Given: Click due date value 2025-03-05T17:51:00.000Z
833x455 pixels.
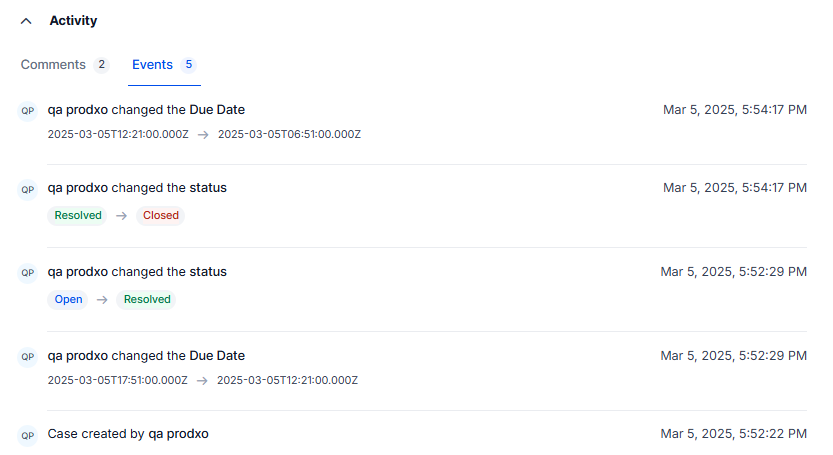Looking at the screenshot, I should click(118, 380).
